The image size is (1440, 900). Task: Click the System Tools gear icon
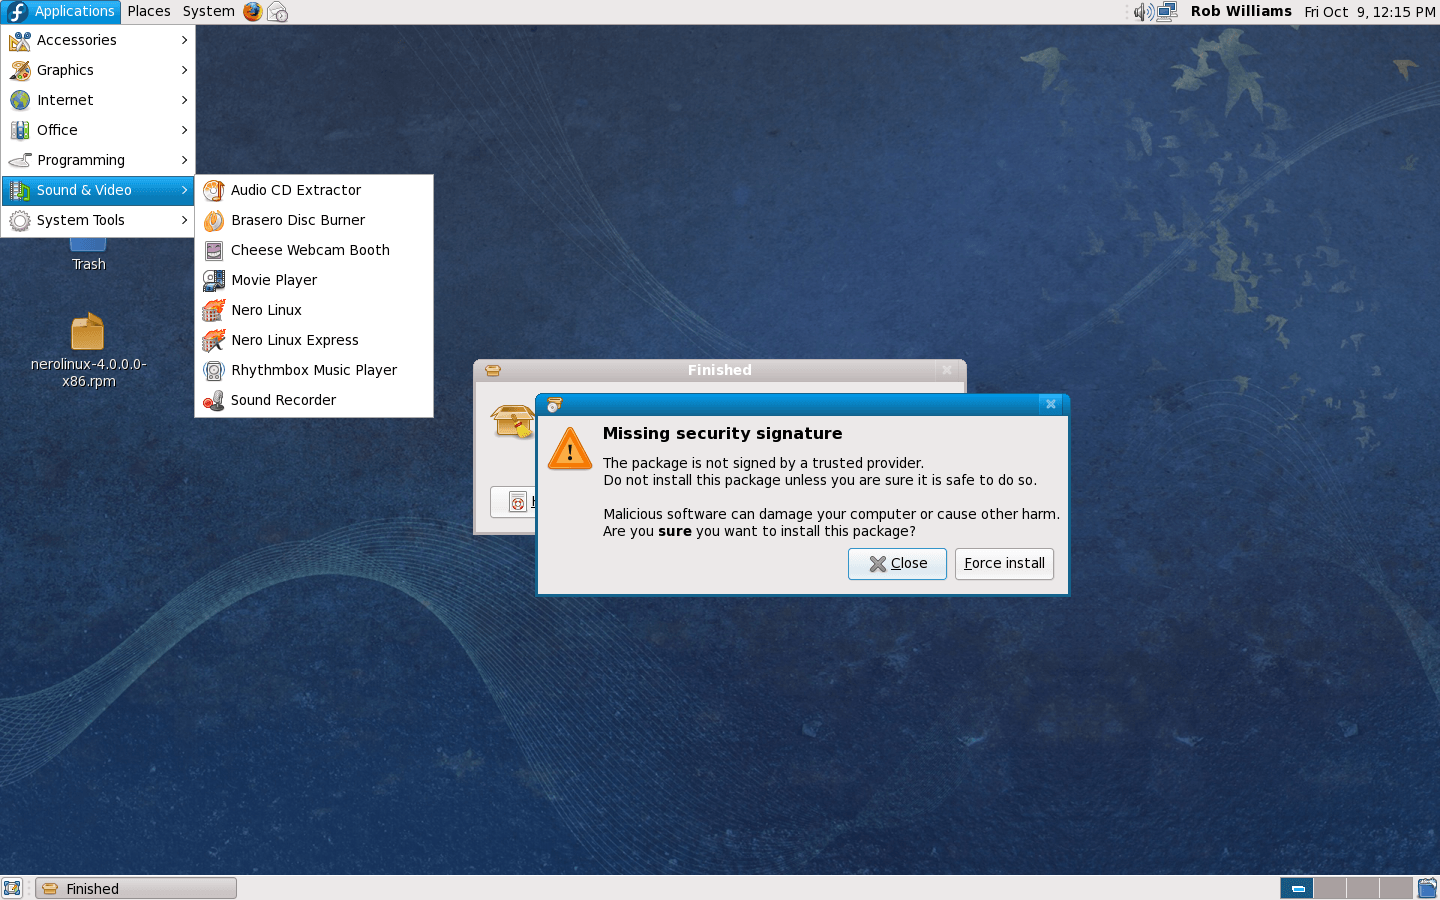(20, 220)
